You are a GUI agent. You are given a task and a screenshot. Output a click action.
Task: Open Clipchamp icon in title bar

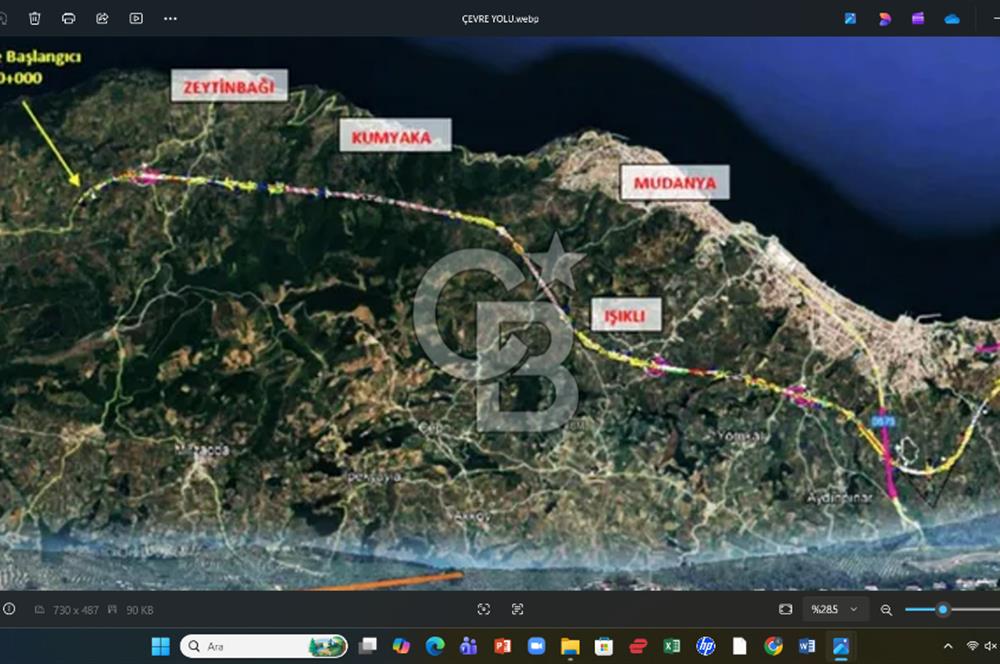click(x=918, y=18)
